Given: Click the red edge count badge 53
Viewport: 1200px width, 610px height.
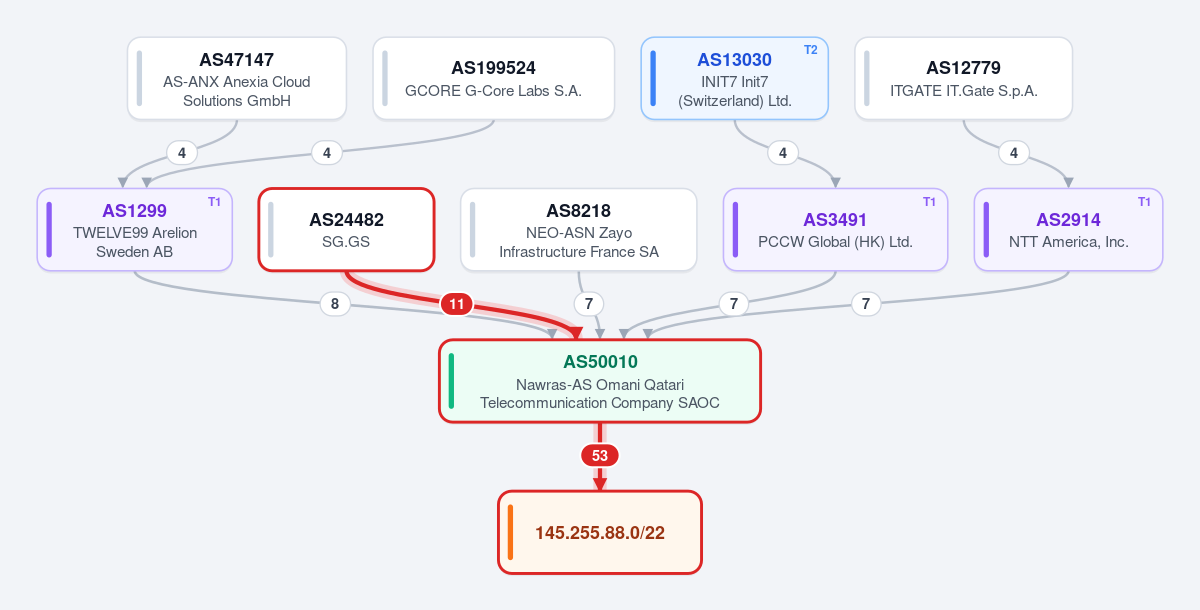Looking at the screenshot, I should click(600, 455).
